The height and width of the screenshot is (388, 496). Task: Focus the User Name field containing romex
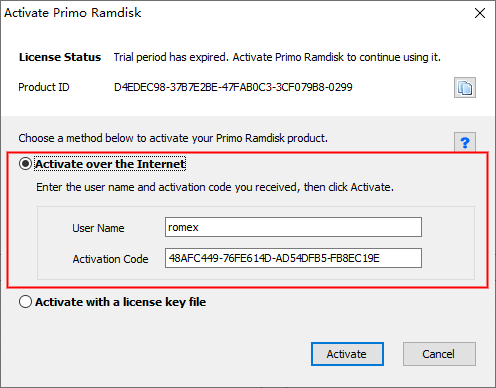pos(293,227)
